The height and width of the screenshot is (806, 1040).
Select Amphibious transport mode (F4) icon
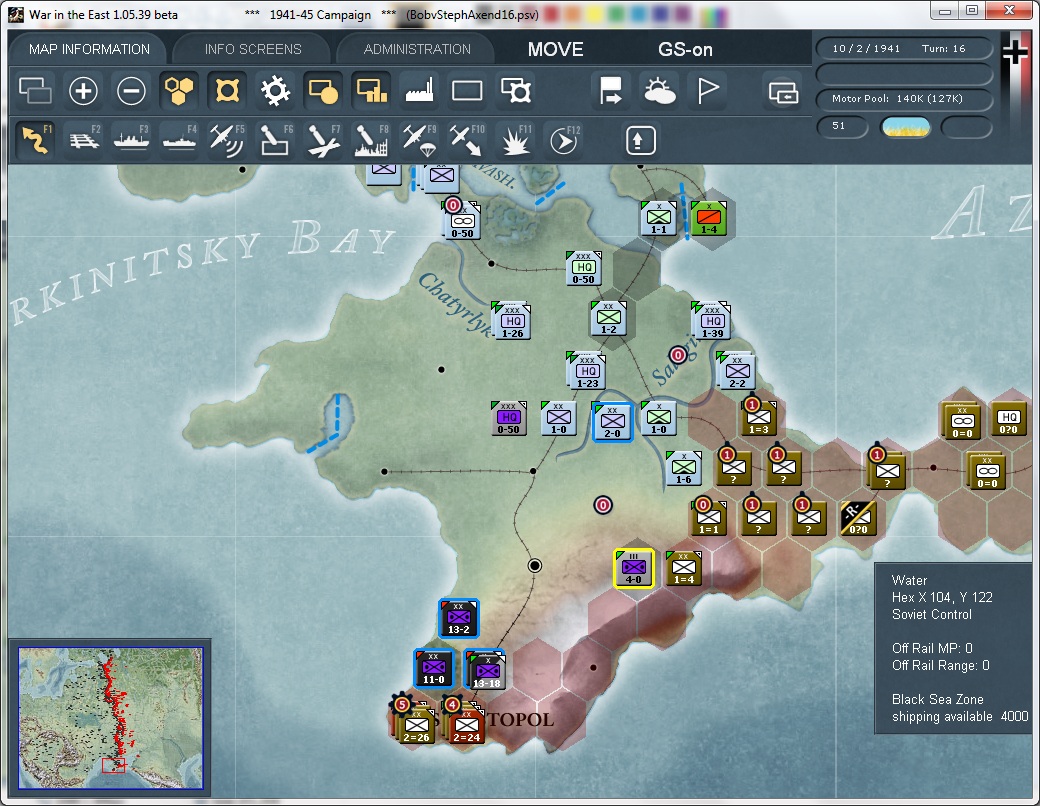[x=179, y=140]
